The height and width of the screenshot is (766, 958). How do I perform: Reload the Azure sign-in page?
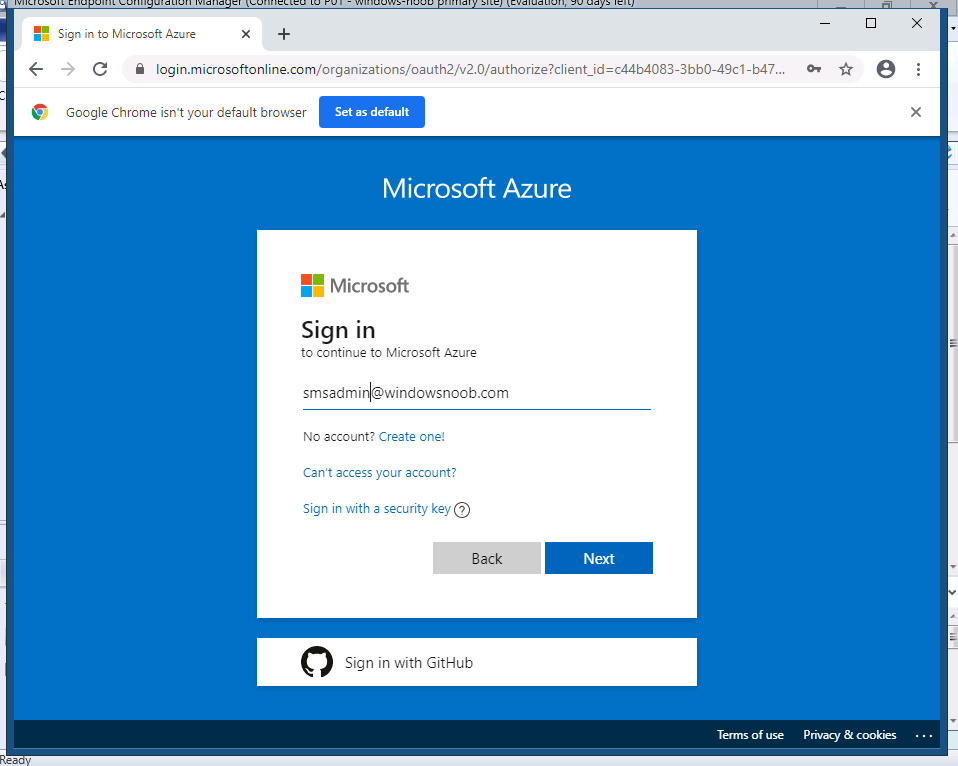(x=100, y=69)
